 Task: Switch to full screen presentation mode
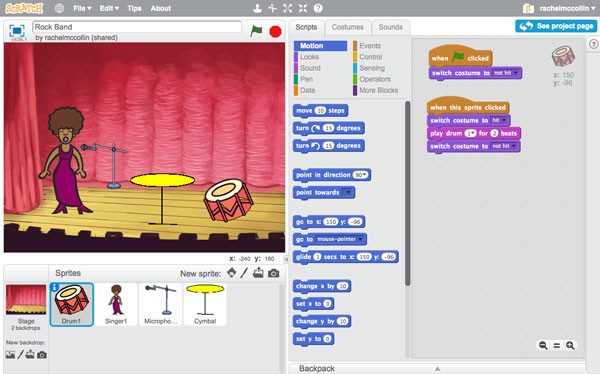(x=17, y=31)
